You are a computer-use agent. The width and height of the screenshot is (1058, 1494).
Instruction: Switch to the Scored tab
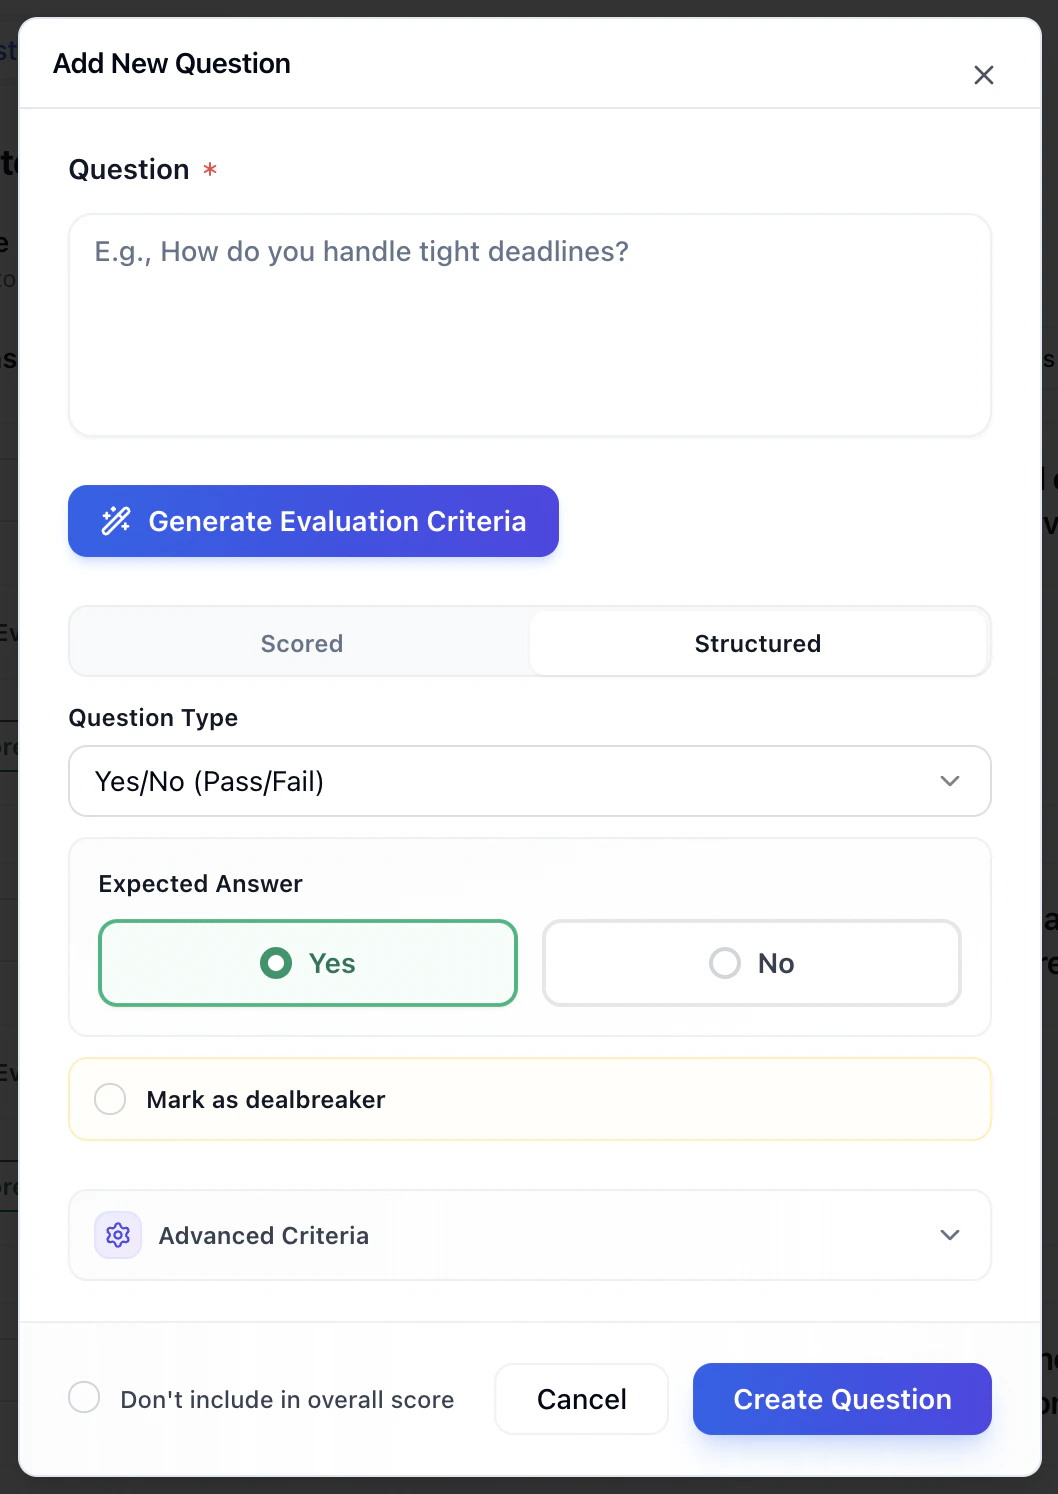coord(301,643)
